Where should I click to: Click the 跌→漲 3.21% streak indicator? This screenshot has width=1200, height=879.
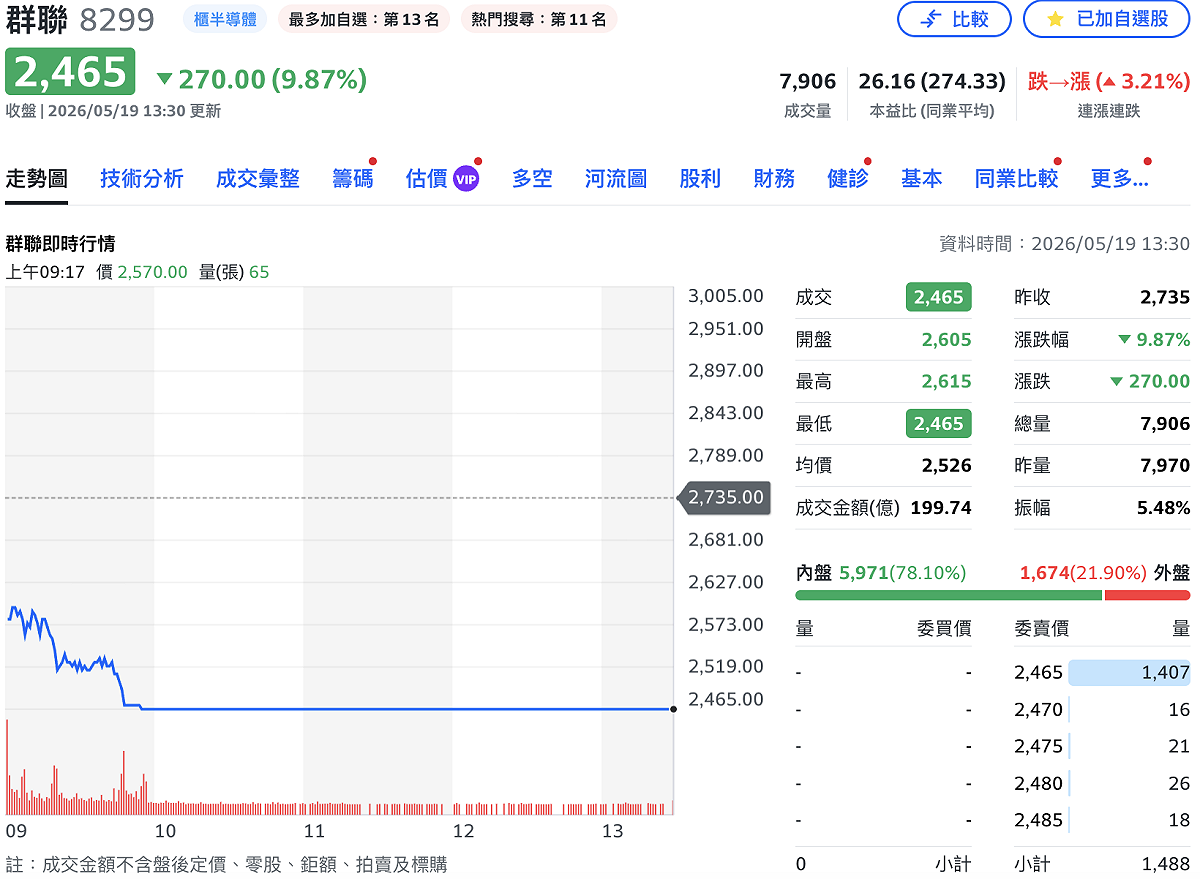[x=1108, y=81]
